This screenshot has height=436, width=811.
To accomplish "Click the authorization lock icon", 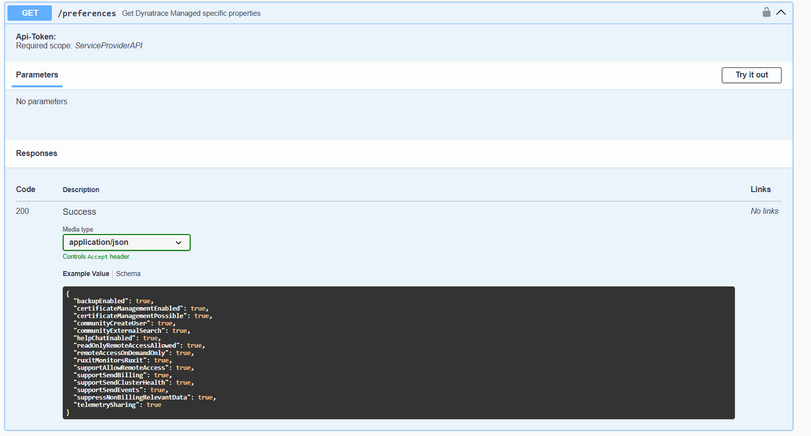I will click(x=767, y=13).
